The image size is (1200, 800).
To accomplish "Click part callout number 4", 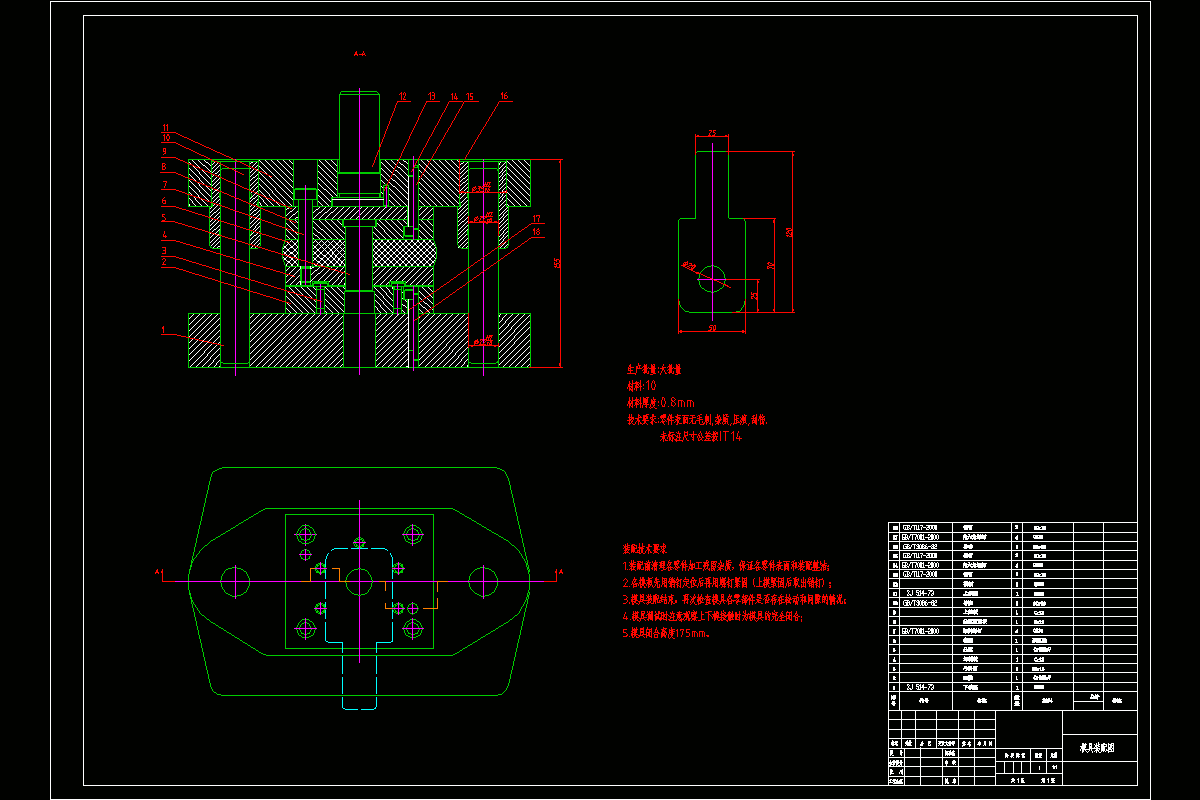I will [165, 235].
